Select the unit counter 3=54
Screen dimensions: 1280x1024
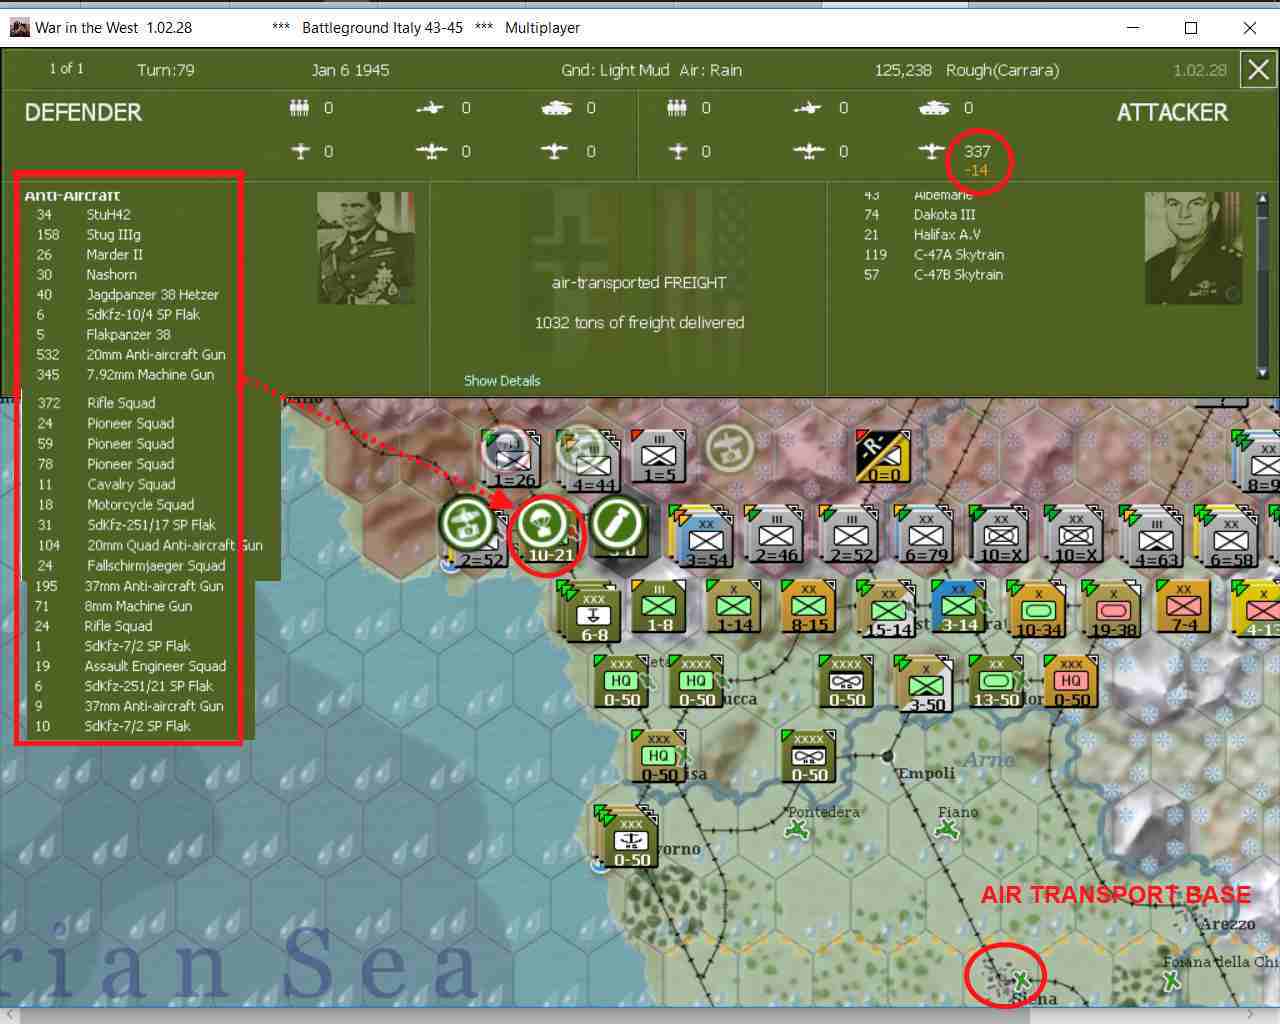pyautogui.click(x=705, y=536)
